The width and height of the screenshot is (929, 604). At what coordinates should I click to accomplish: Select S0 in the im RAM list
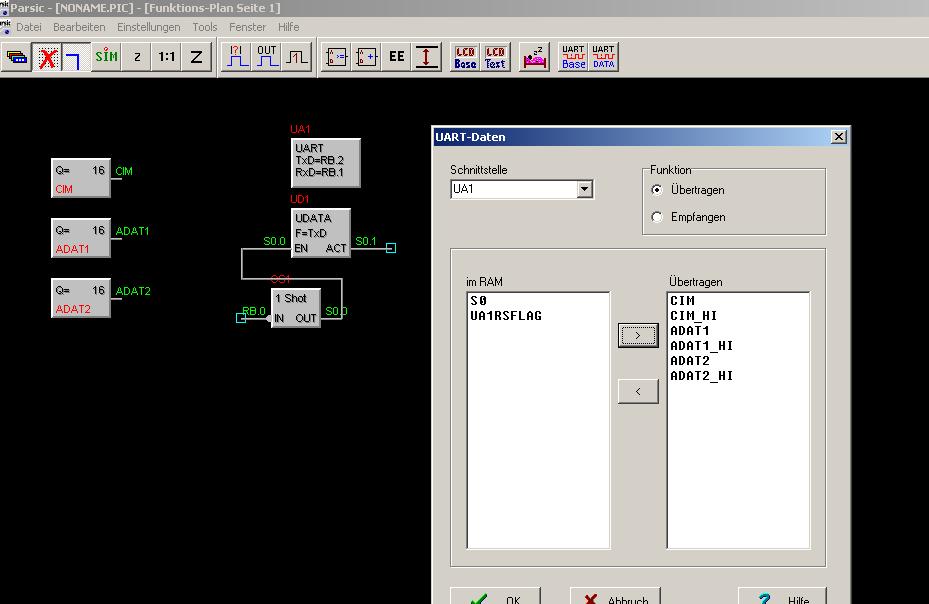(x=479, y=301)
